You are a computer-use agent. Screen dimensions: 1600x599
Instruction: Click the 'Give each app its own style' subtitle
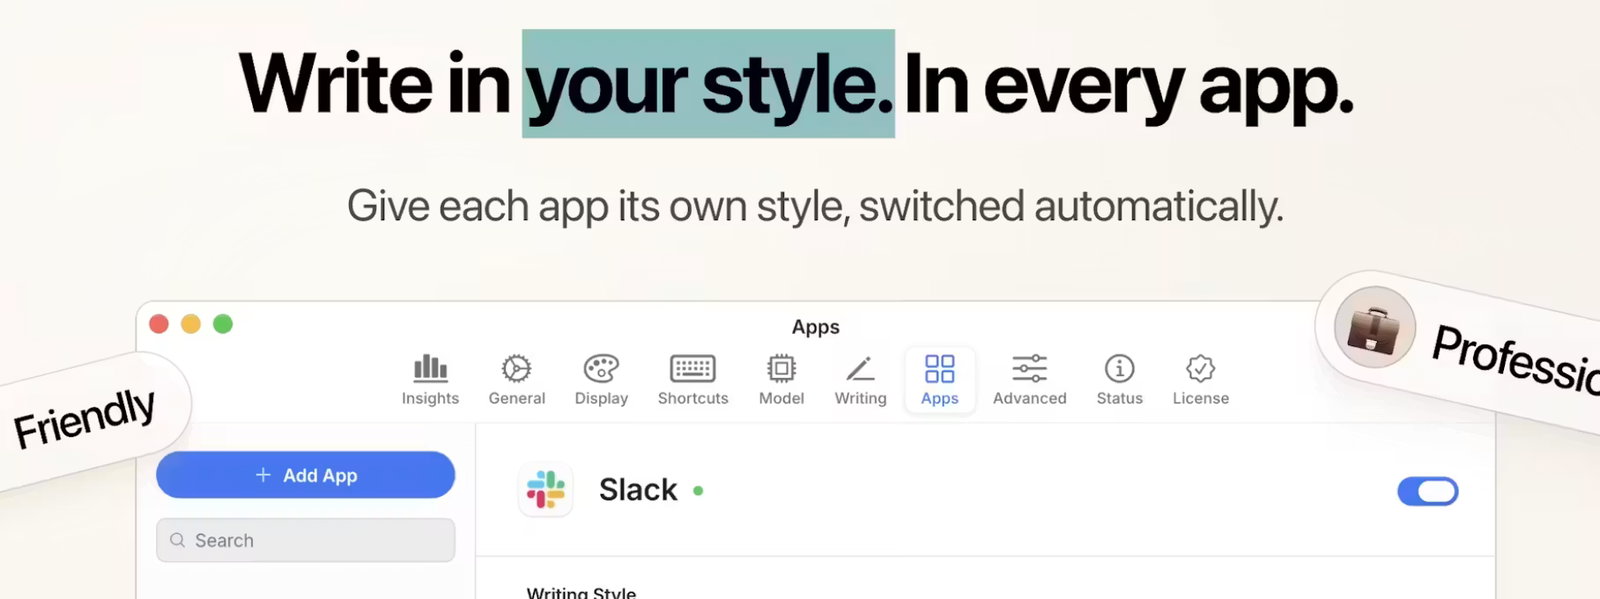tap(815, 206)
